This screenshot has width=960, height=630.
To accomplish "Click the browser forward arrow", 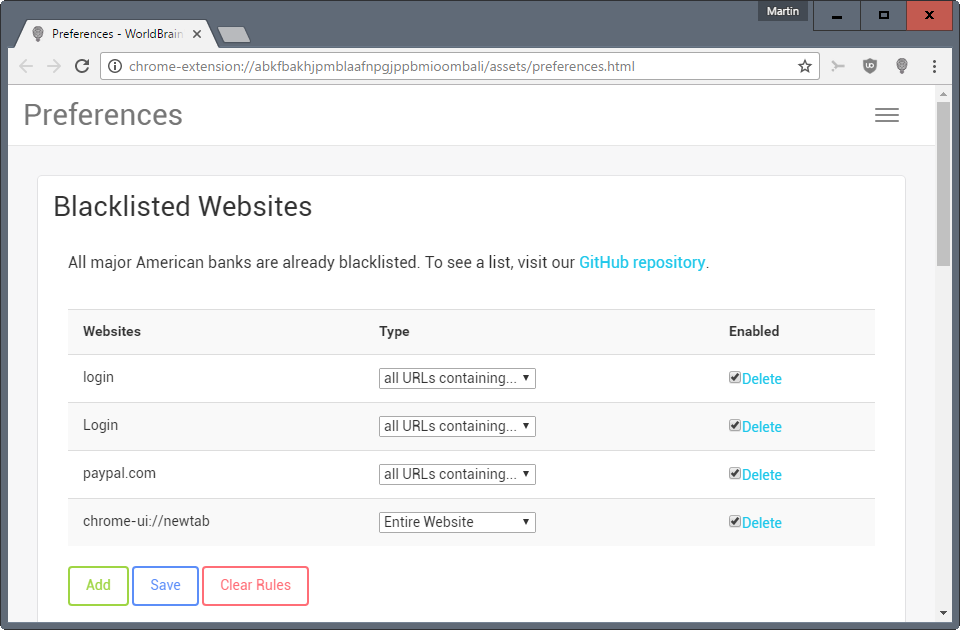I will [x=54, y=66].
